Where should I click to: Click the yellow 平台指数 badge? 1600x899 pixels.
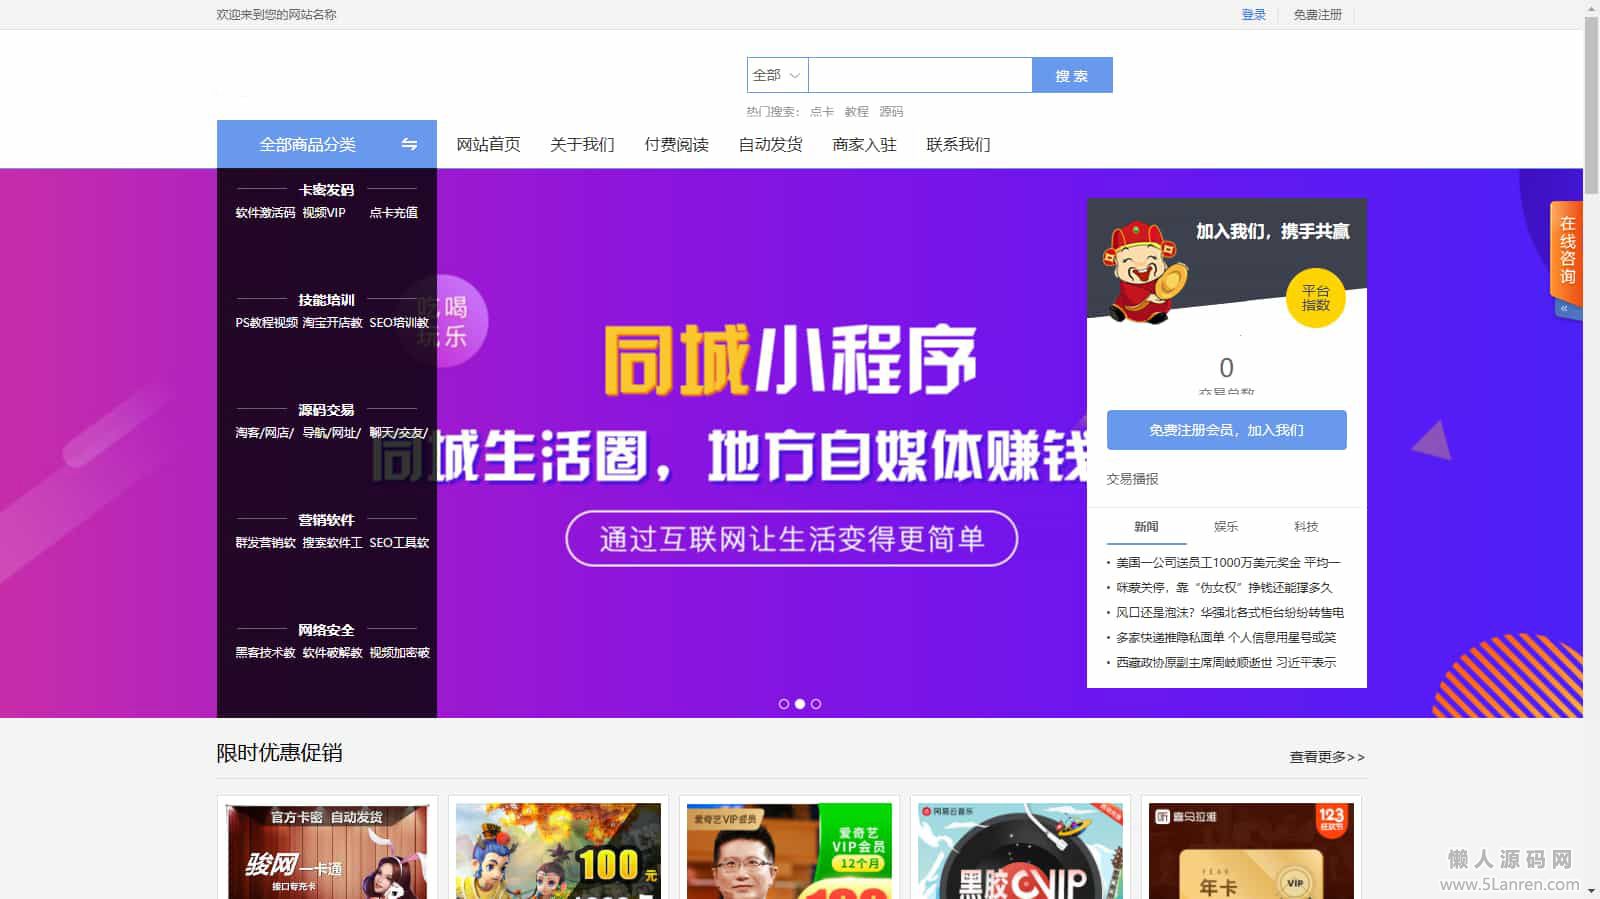point(1316,298)
